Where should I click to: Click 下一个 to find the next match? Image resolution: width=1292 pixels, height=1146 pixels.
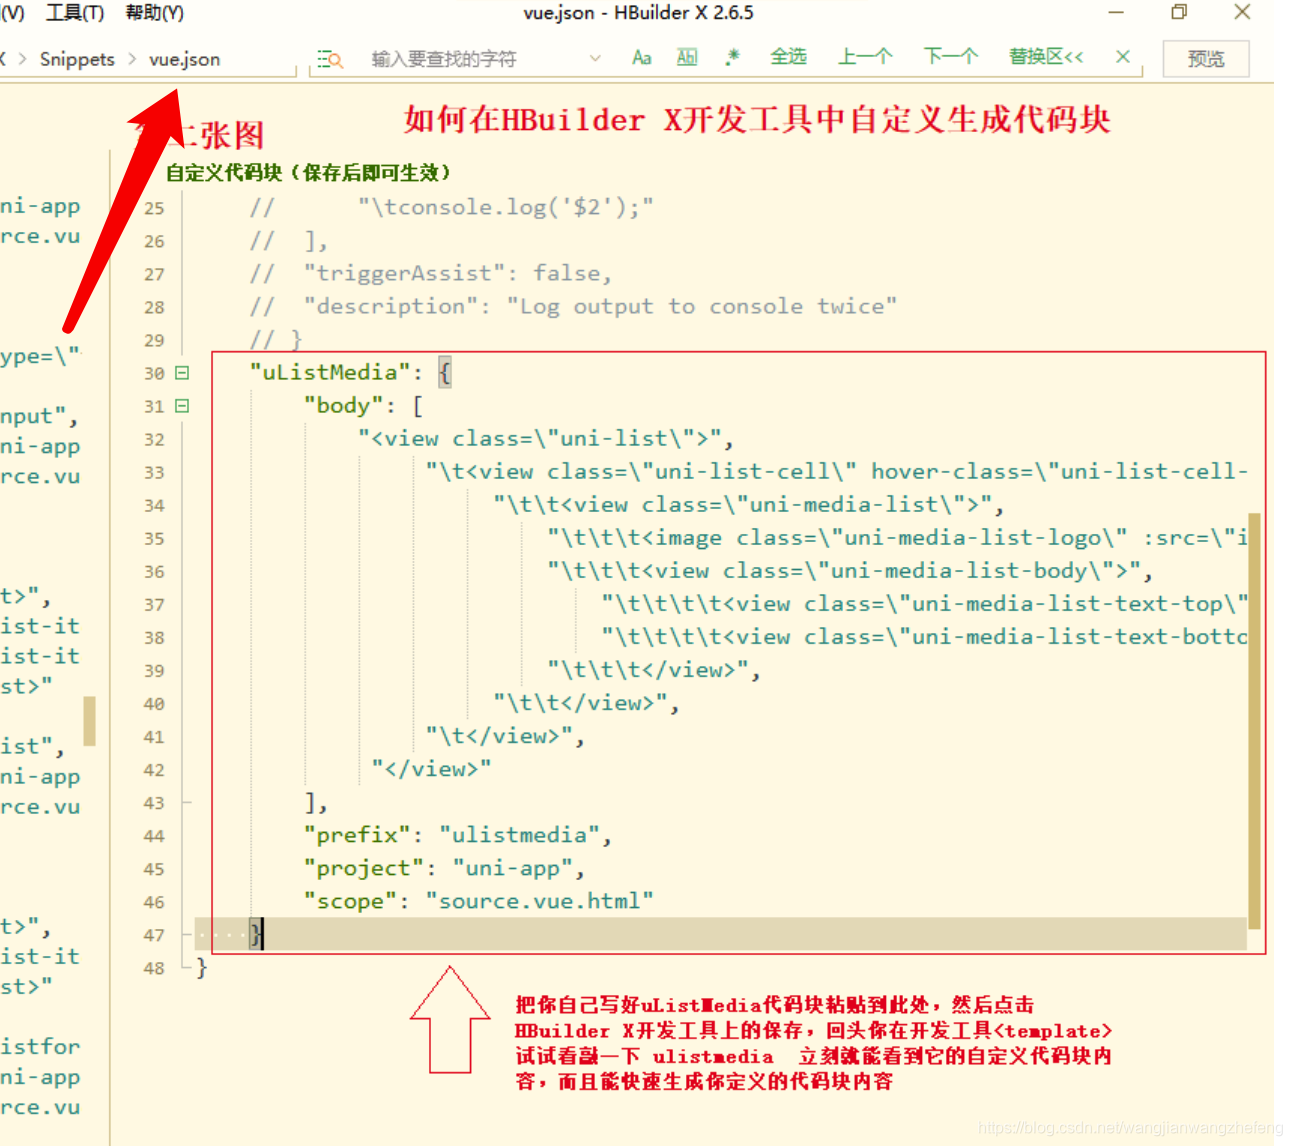click(950, 57)
